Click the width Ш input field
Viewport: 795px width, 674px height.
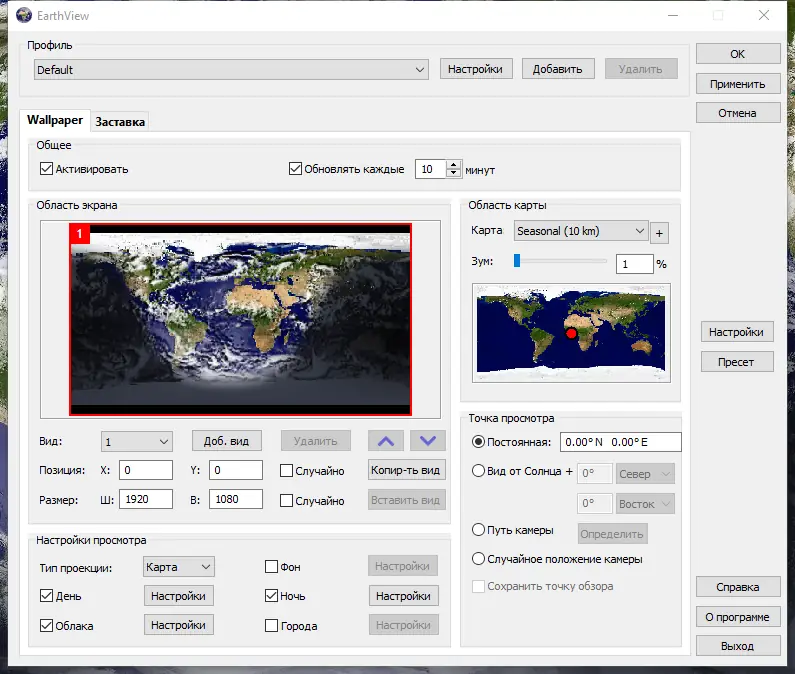coord(146,499)
